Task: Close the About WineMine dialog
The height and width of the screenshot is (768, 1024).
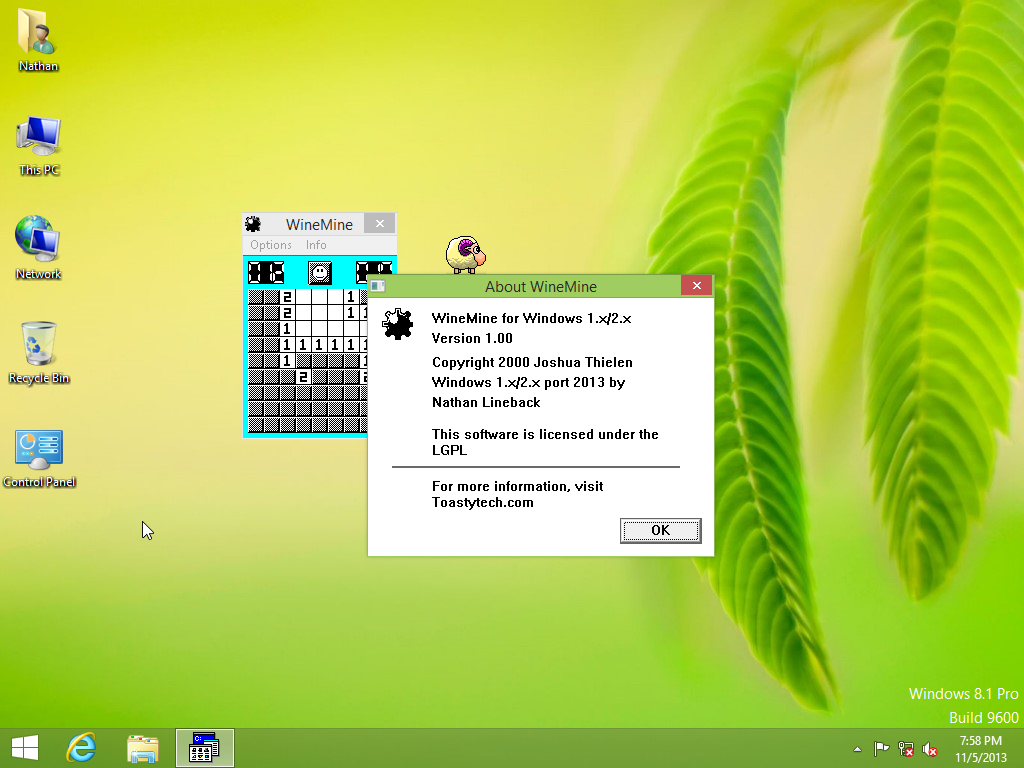Action: tap(696, 285)
